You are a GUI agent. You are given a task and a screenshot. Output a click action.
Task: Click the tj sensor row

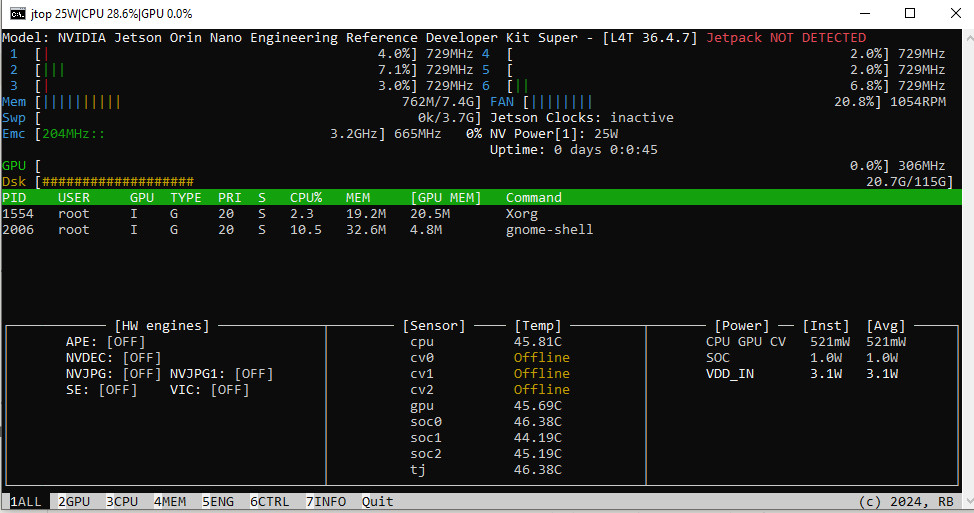tap(486, 470)
